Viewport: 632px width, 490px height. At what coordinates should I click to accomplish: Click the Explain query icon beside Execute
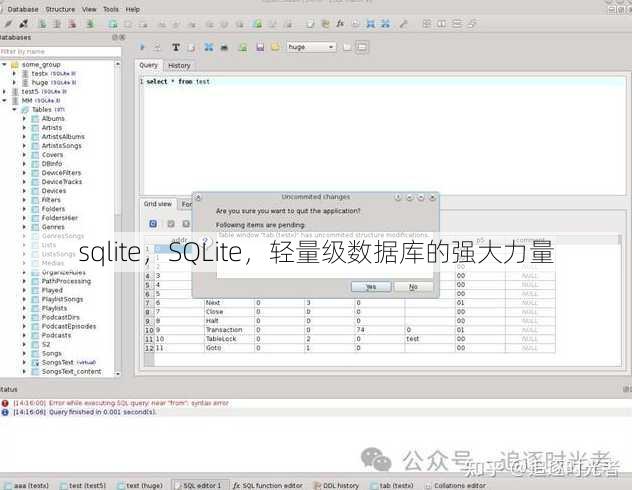[157, 47]
